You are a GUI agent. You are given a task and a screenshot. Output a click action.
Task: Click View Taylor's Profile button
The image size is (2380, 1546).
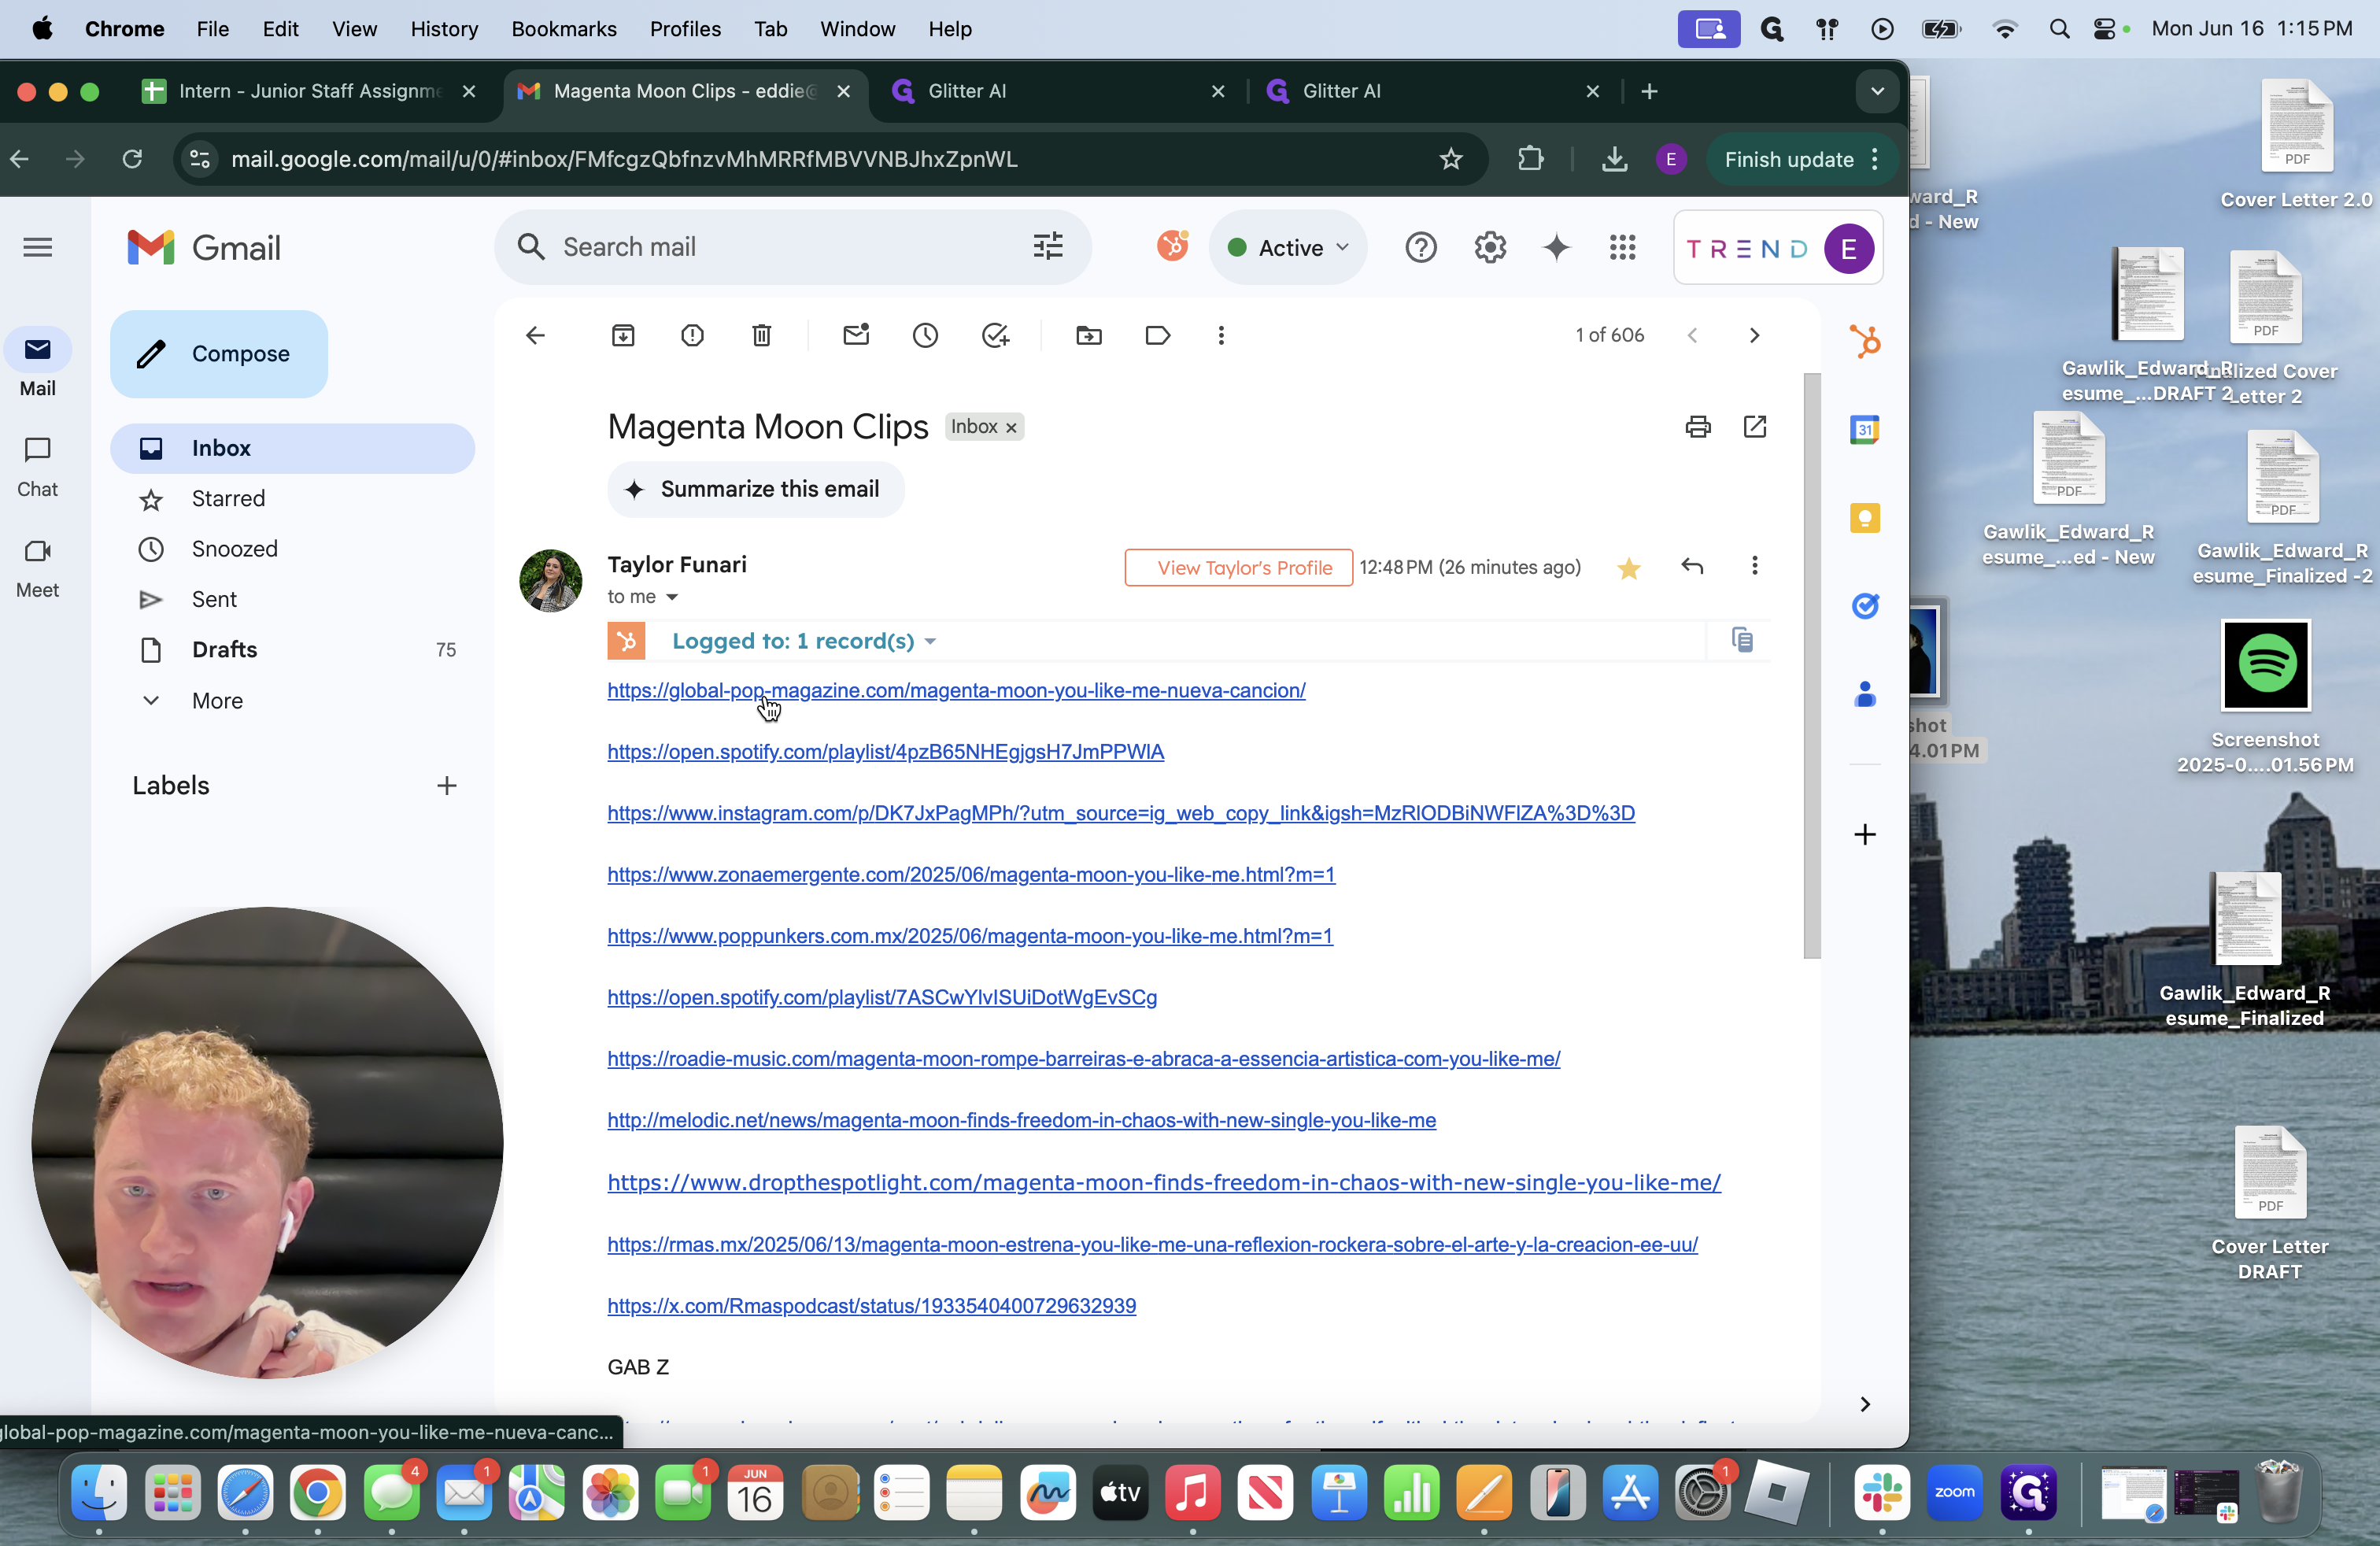(1239, 567)
